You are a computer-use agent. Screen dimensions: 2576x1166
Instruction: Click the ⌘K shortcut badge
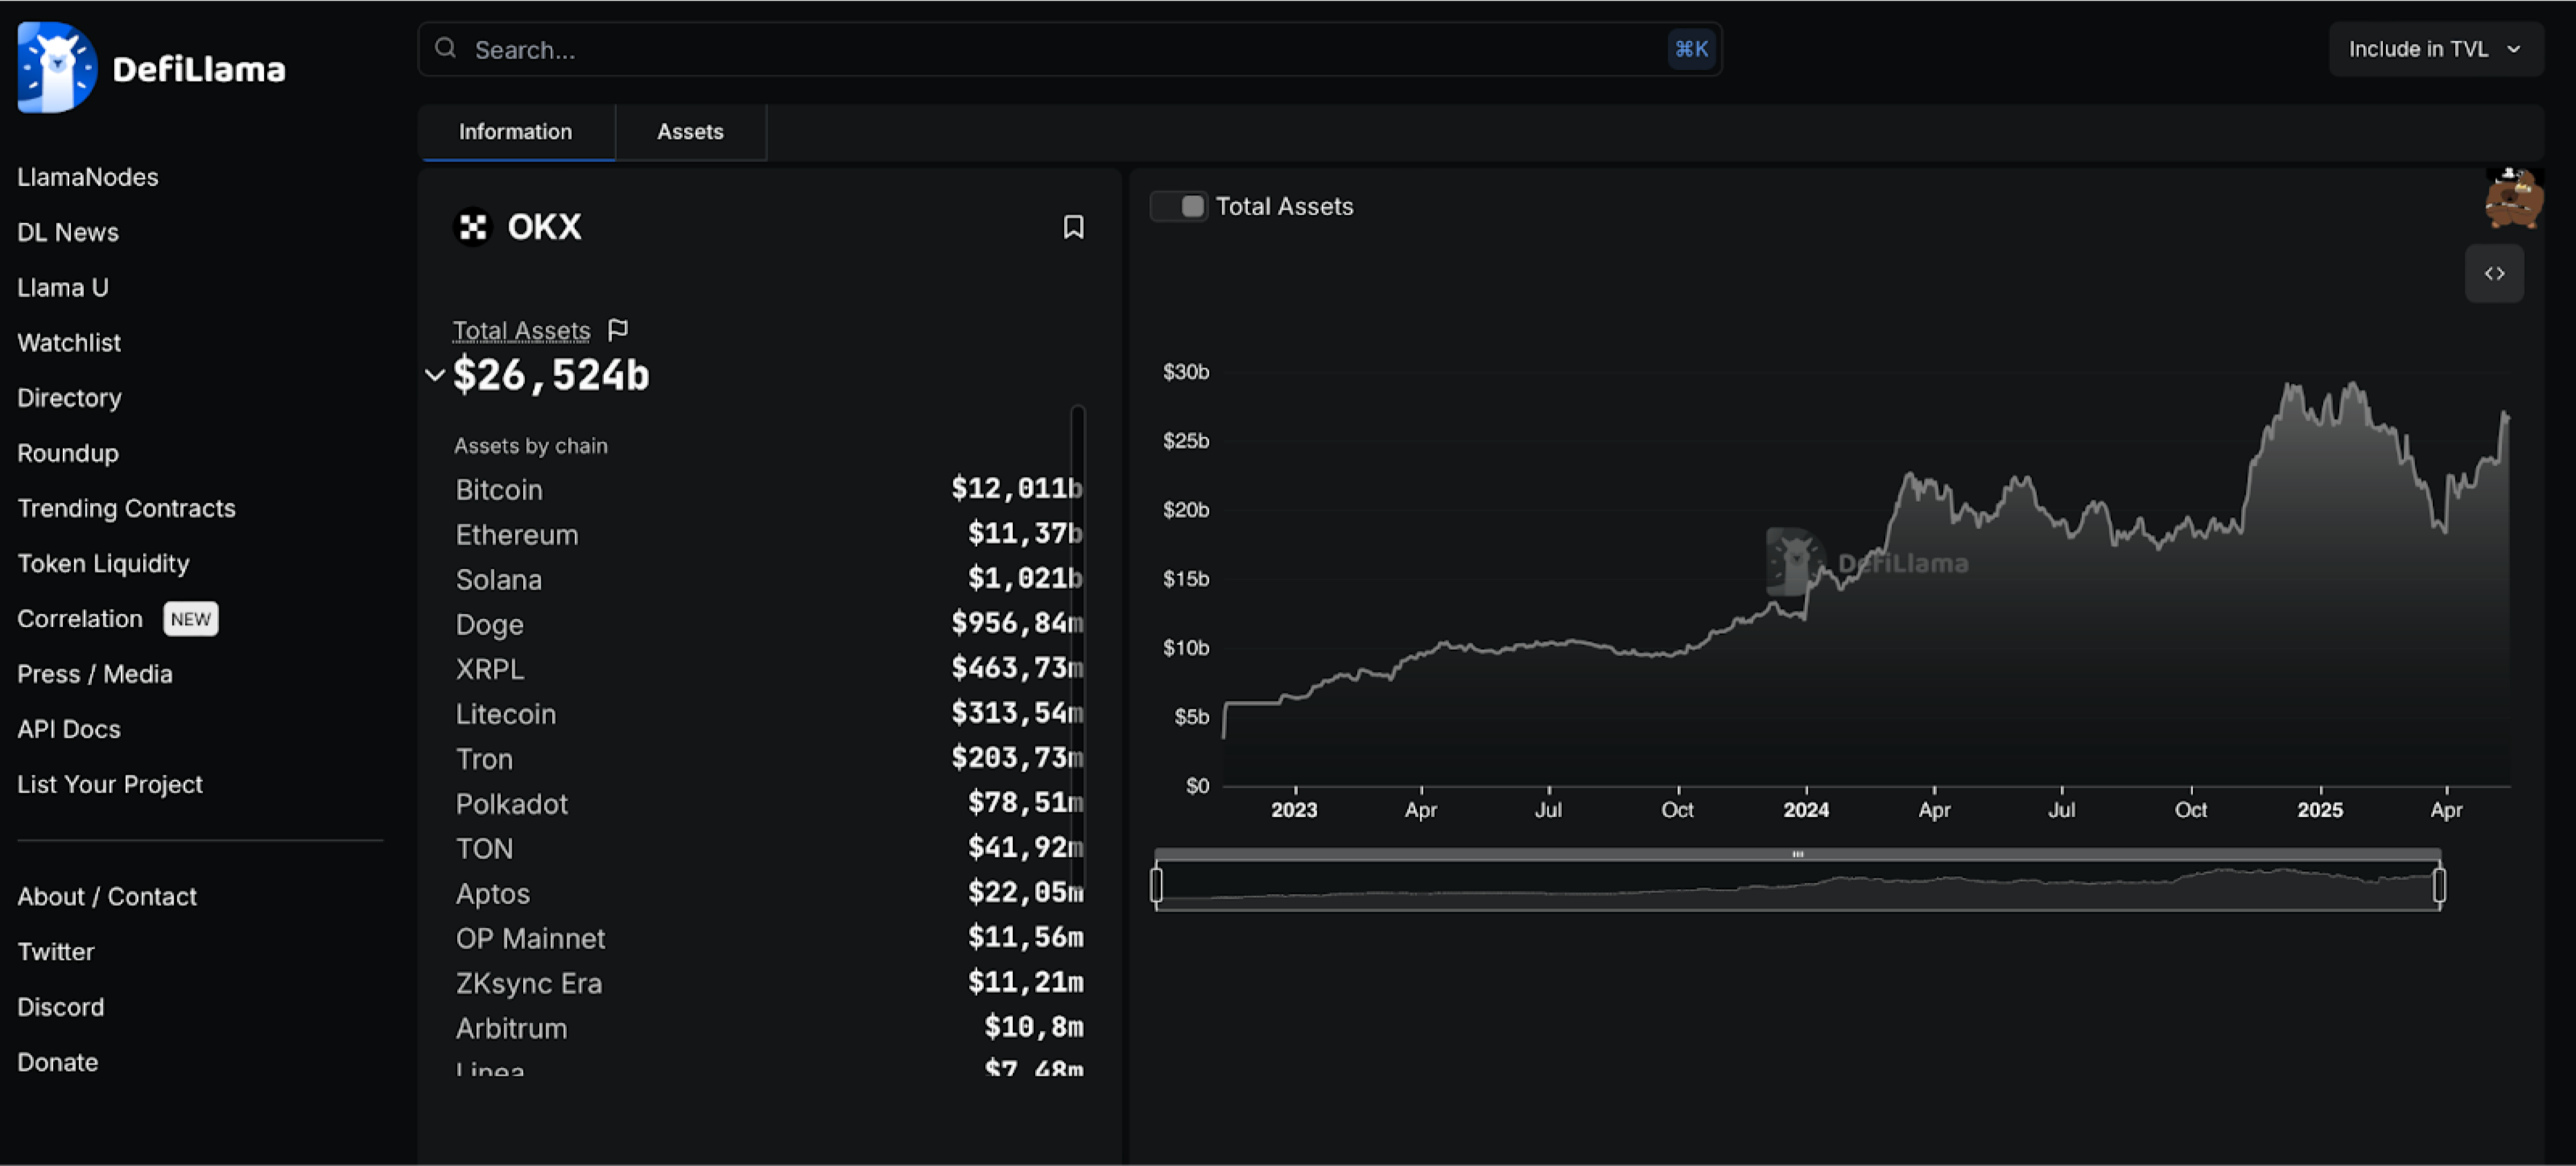pos(1691,49)
